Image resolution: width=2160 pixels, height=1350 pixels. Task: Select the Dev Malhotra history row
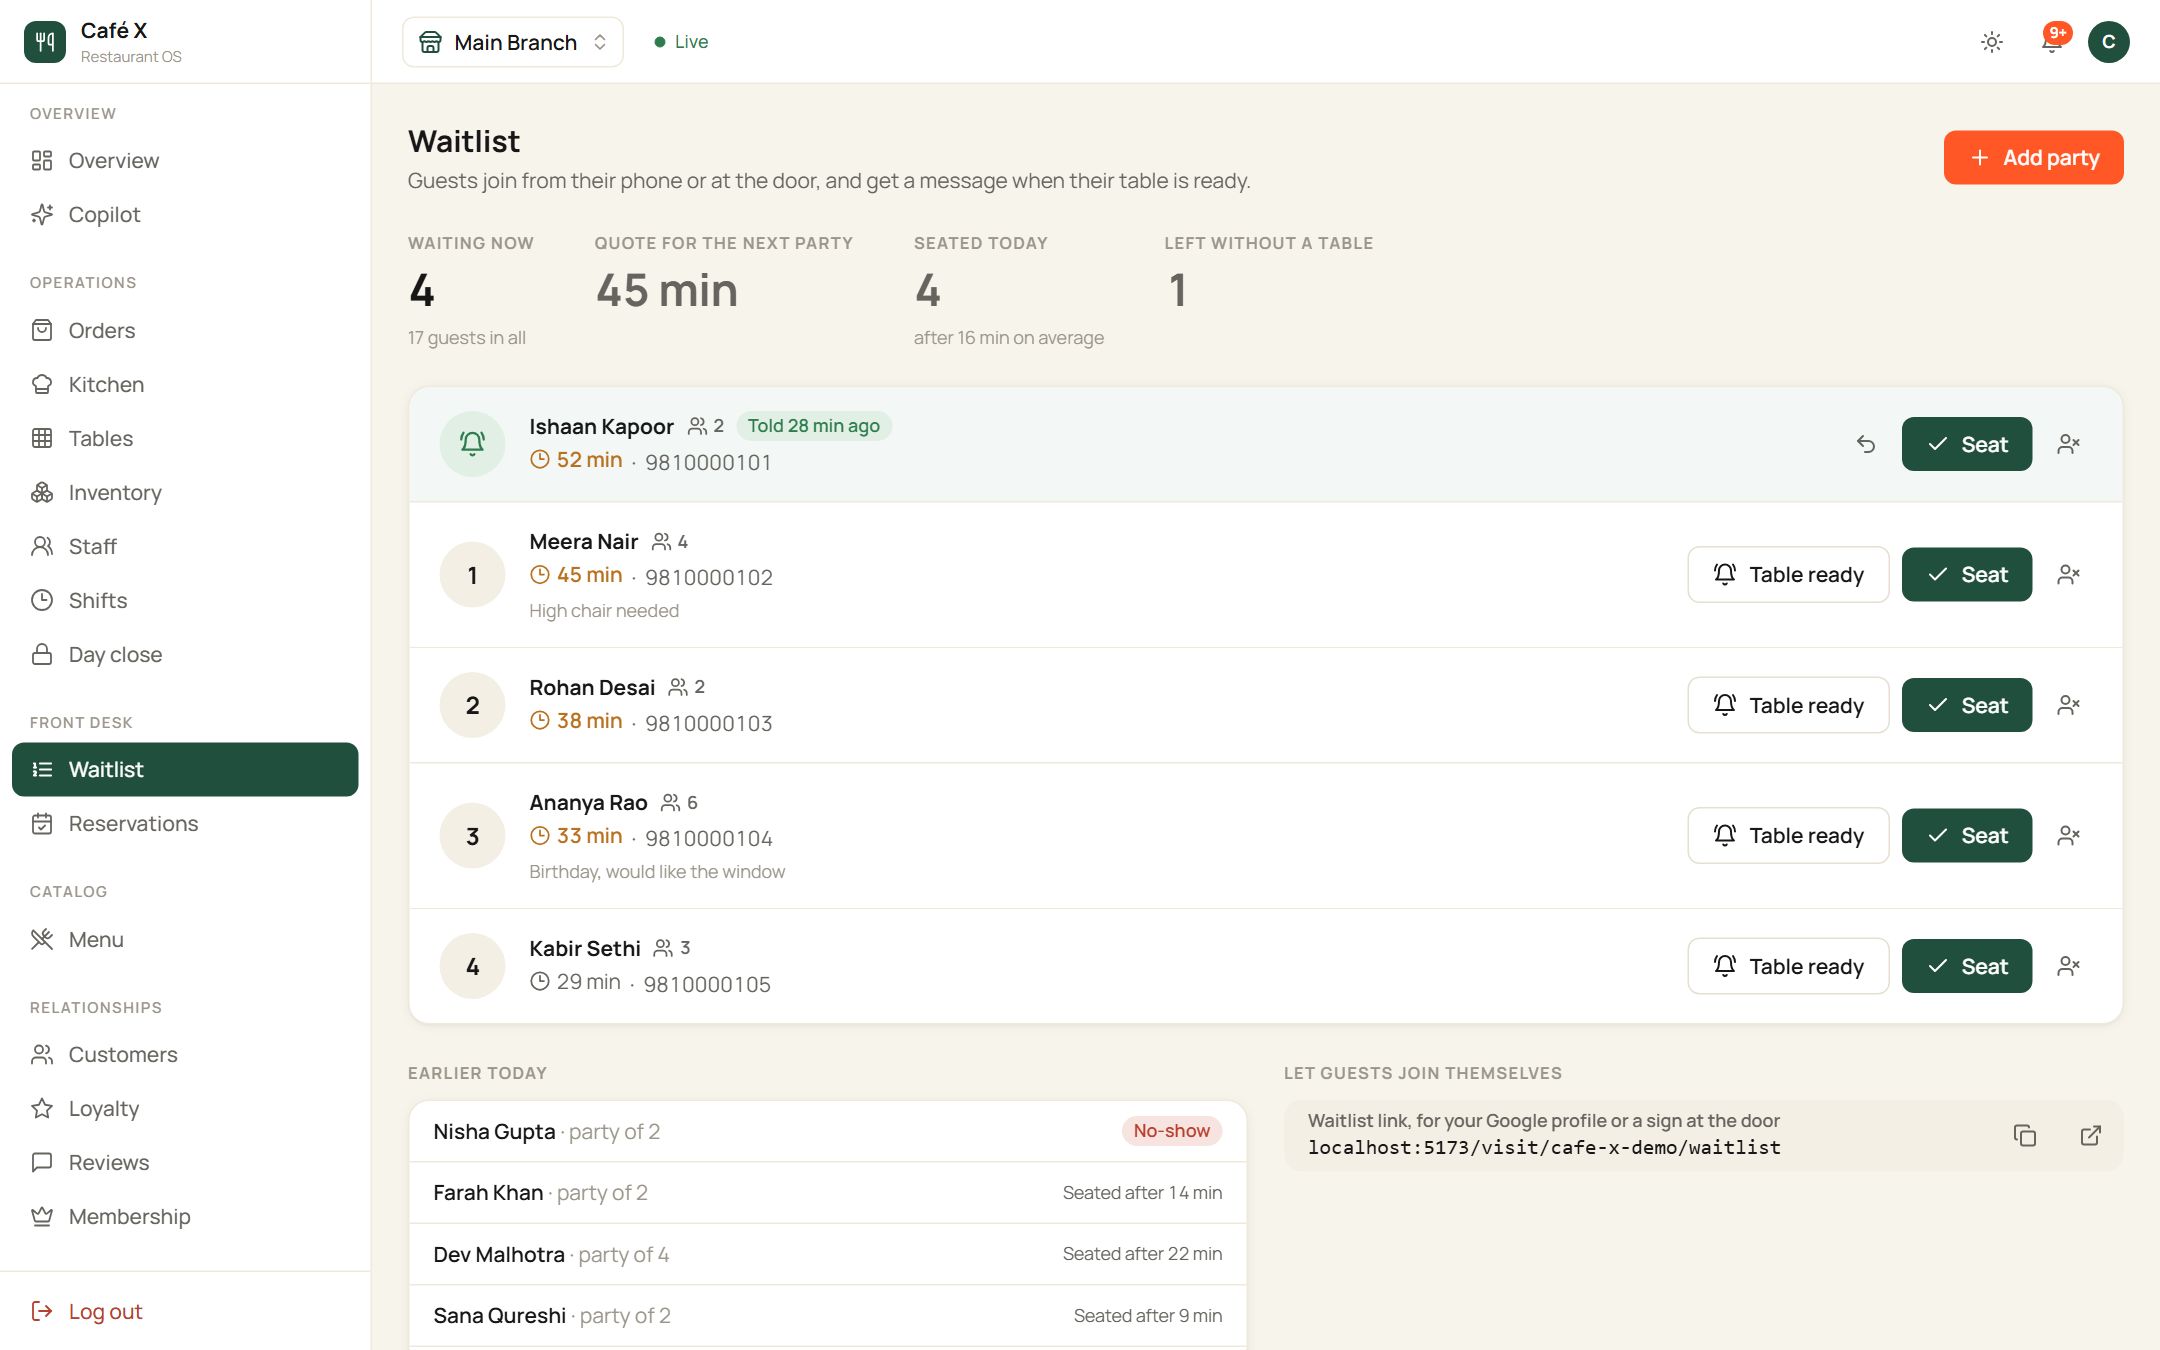(x=827, y=1254)
